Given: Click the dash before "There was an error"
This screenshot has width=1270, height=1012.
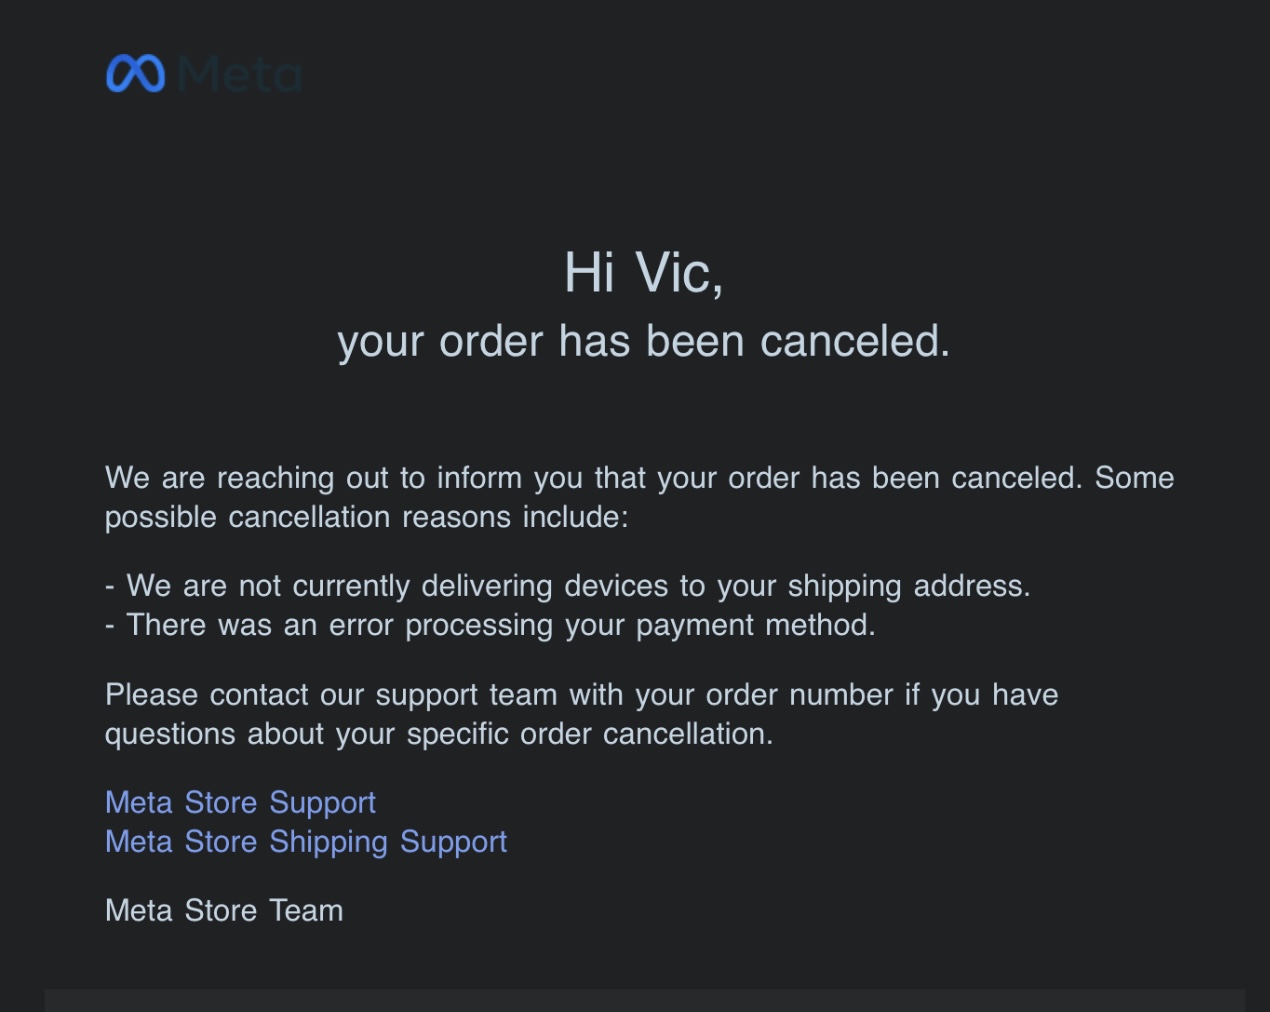Looking at the screenshot, I should coord(110,626).
